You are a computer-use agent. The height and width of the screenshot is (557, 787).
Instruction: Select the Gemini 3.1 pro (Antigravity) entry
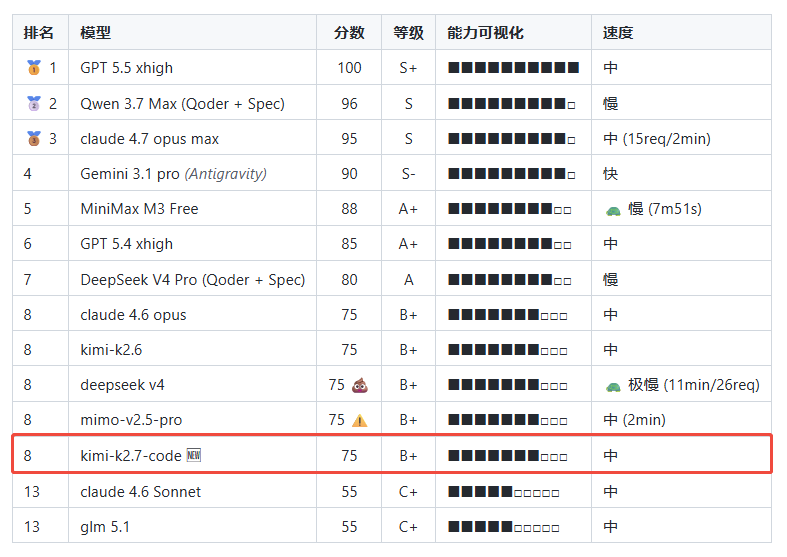coord(174,174)
